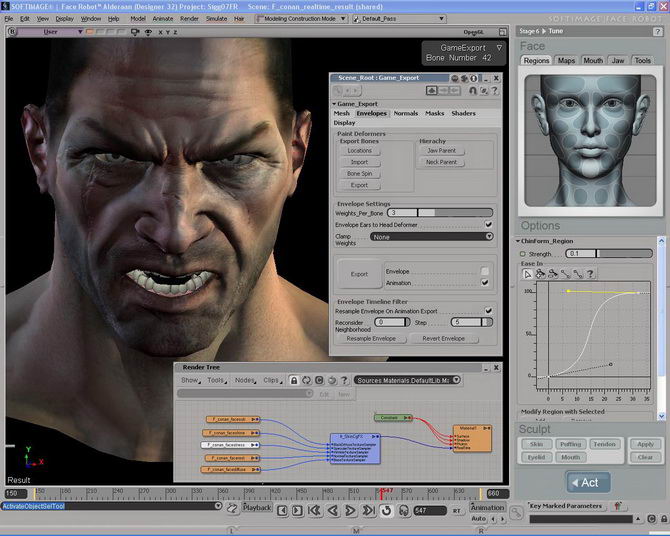Screen dimensions: 670x536
Task: Open the Shaders tab in Game_Export
Action: tap(463, 113)
